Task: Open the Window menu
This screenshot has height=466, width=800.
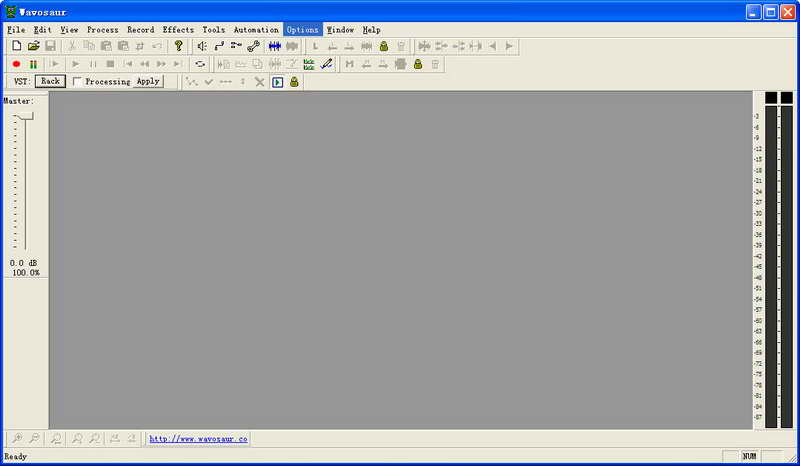Action: pos(340,30)
